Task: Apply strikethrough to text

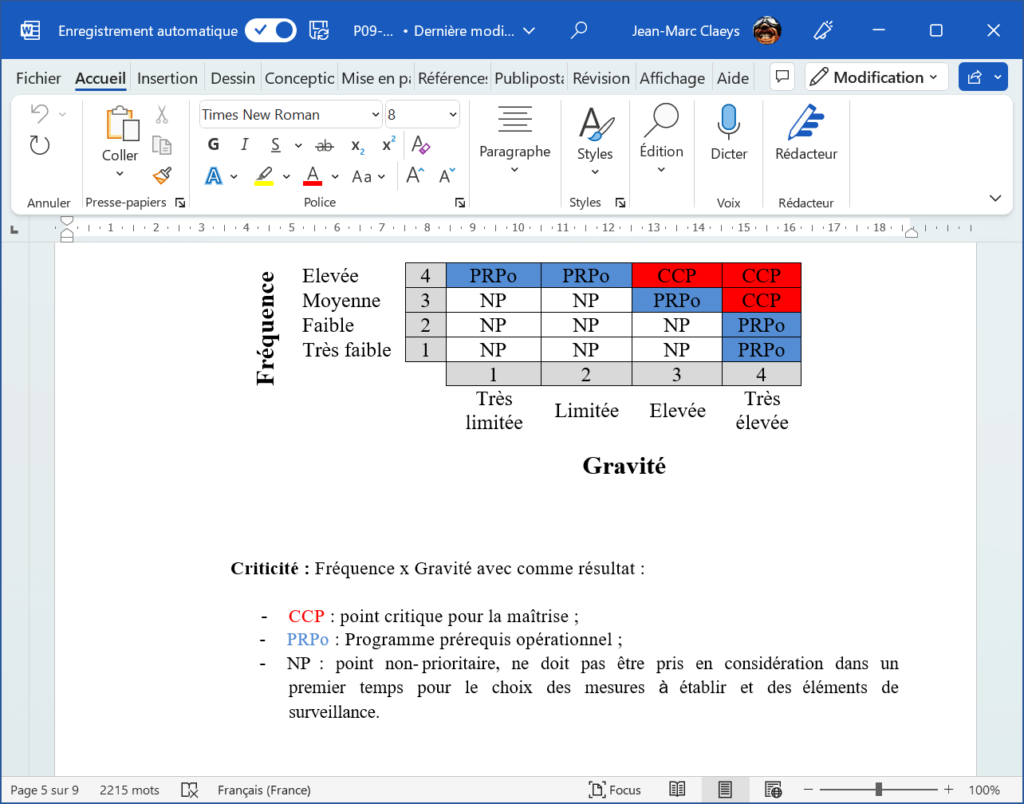Action: [325, 145]
